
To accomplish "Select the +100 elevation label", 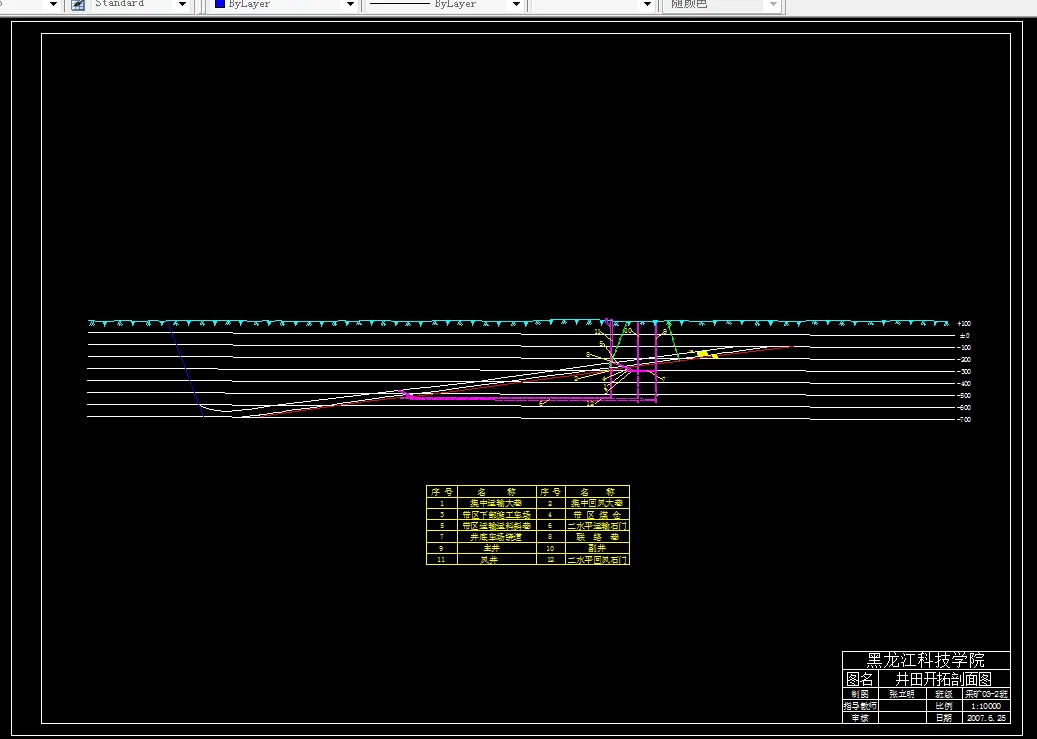I will pyautogui.click(x=964, y=324).
